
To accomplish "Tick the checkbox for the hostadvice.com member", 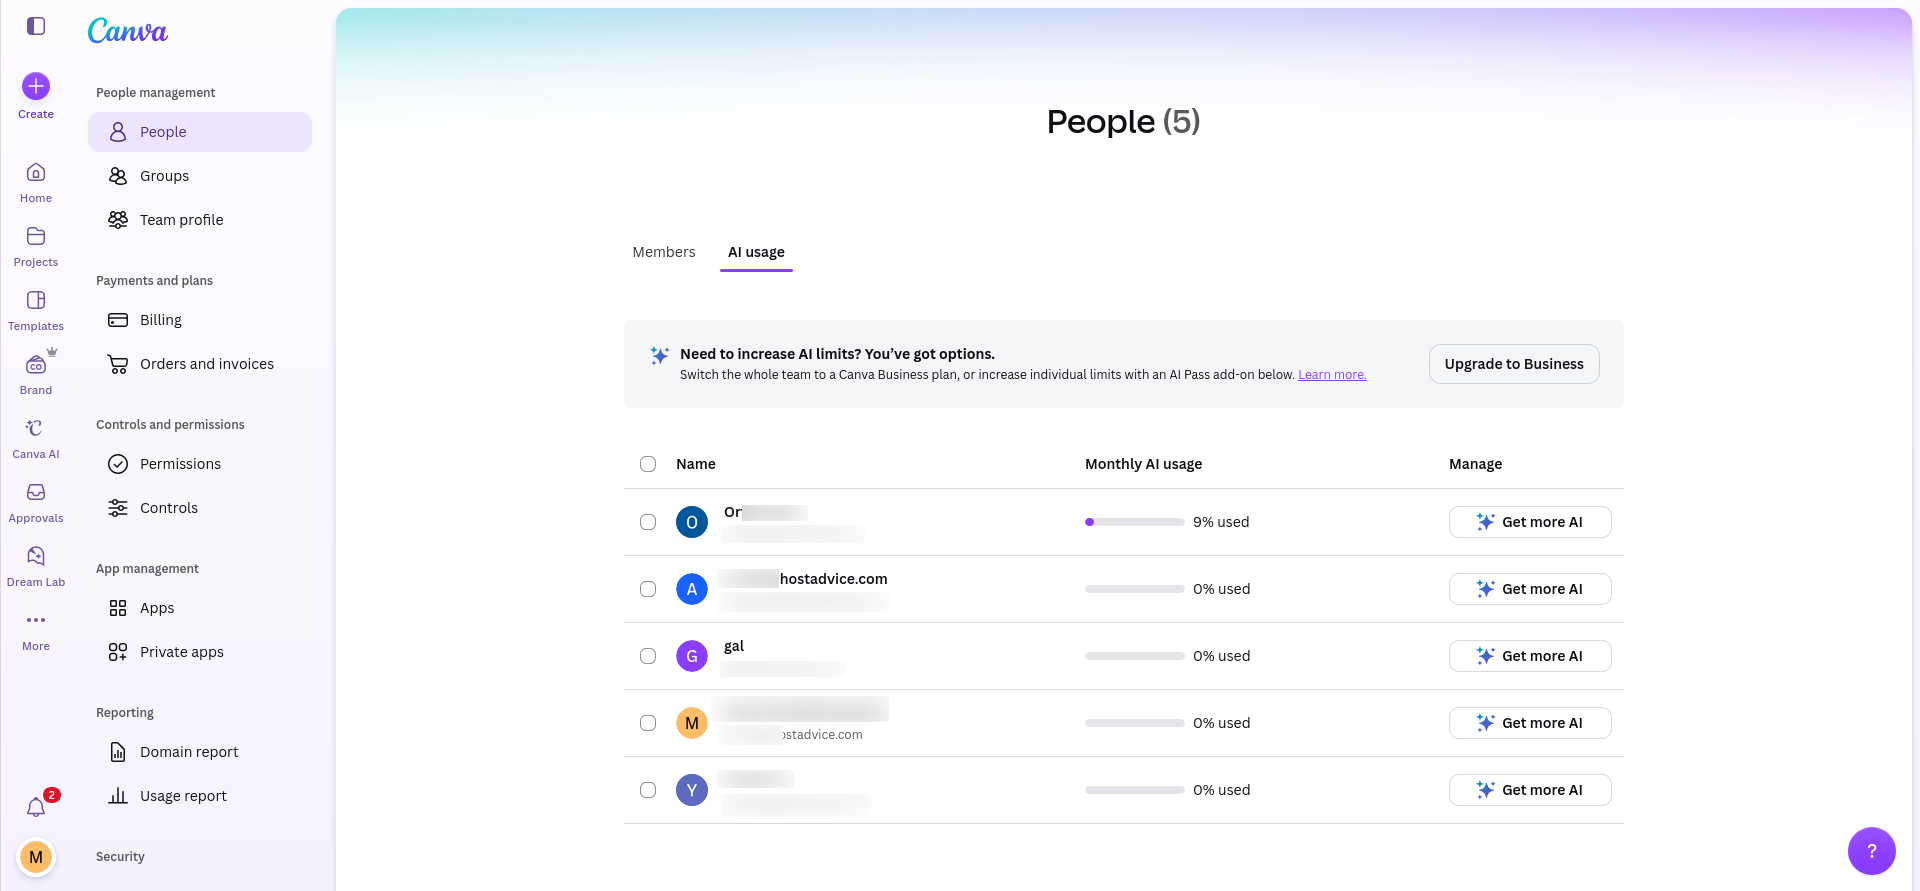I will (648, 589).
